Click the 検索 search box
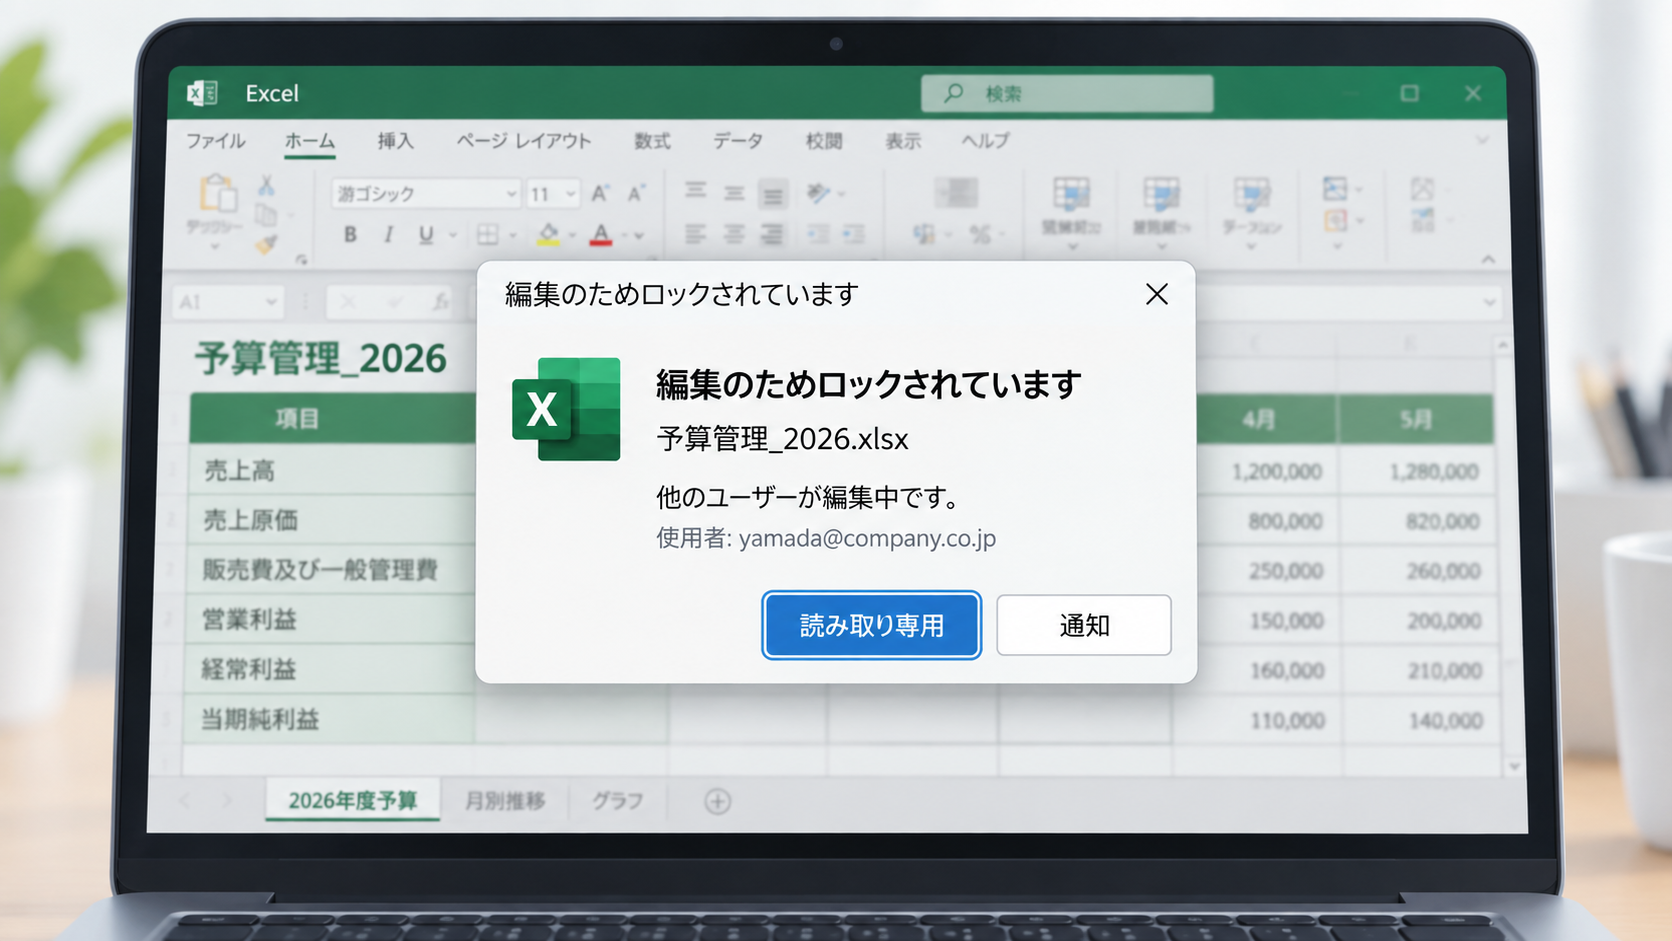The width and height of the screenshot is (1672, 941). coord(1067,93)
